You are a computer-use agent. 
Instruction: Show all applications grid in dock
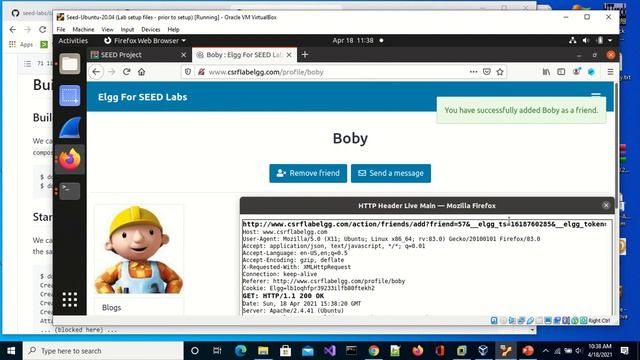[70, 299]
